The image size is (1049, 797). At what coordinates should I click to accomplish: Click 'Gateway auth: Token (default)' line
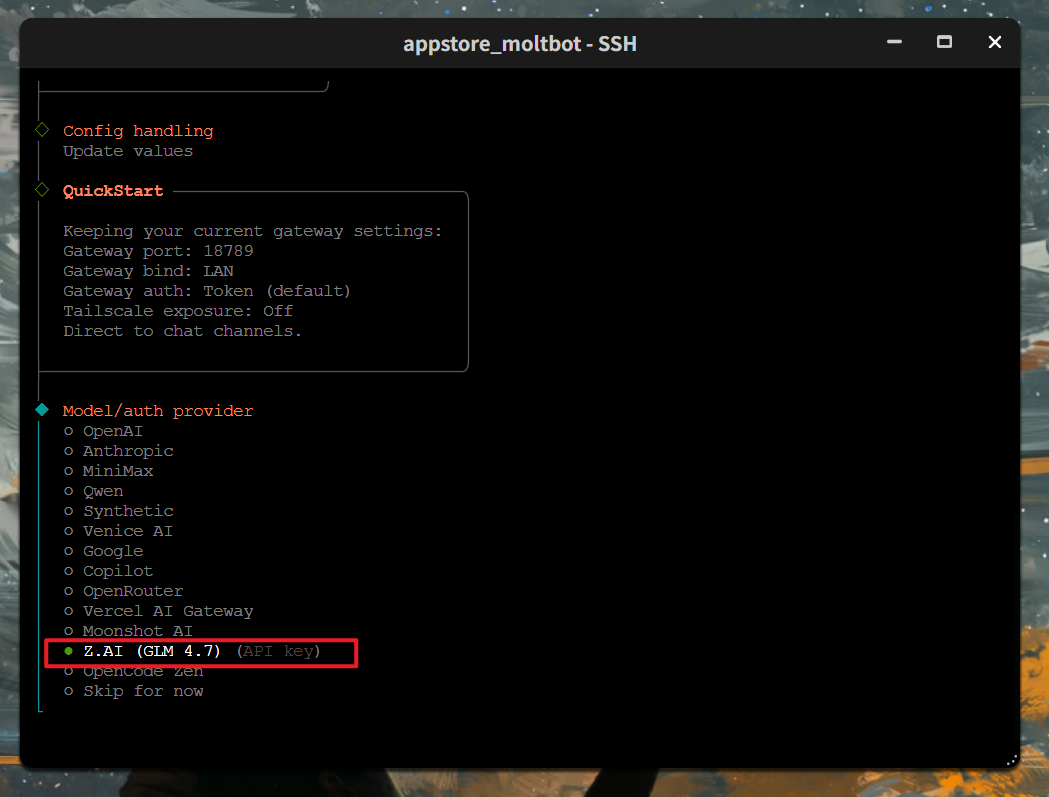click(x=207, y=291)
